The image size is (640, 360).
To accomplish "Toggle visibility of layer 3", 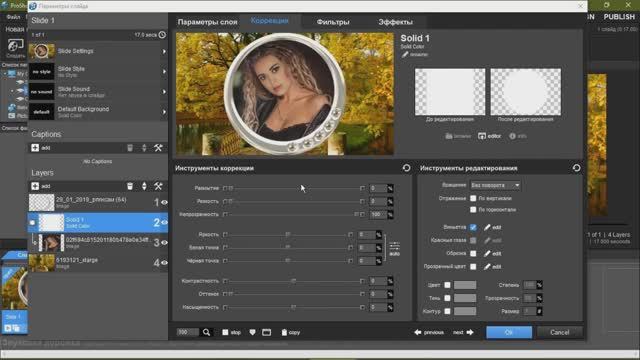I will tap(164, 242).
